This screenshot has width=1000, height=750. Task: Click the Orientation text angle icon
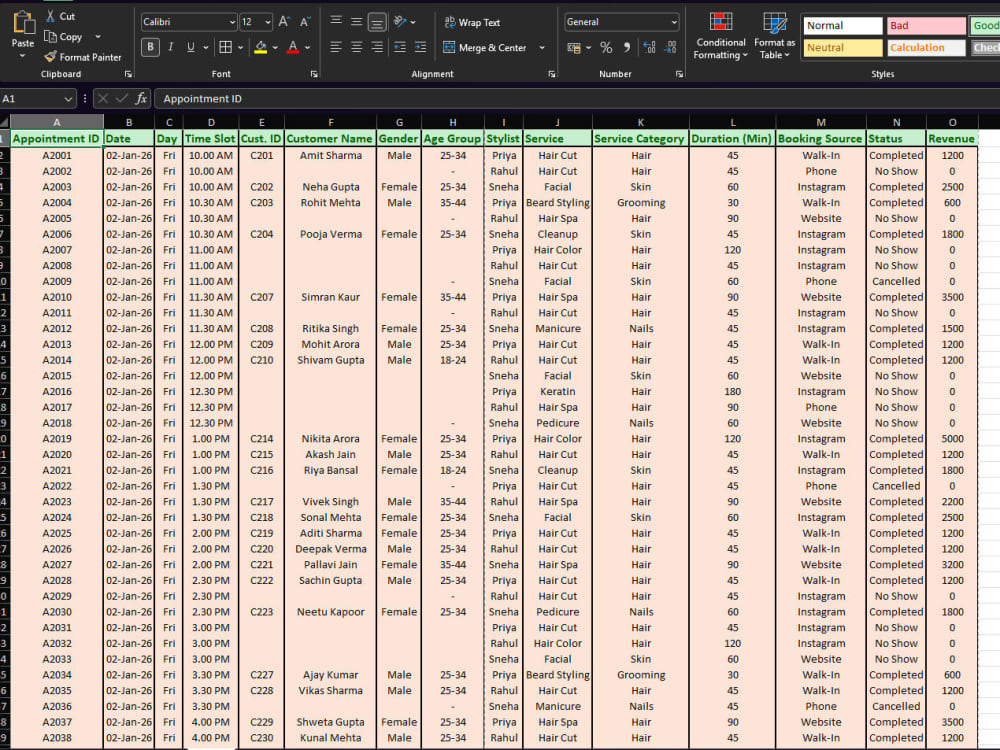[401, 22]
